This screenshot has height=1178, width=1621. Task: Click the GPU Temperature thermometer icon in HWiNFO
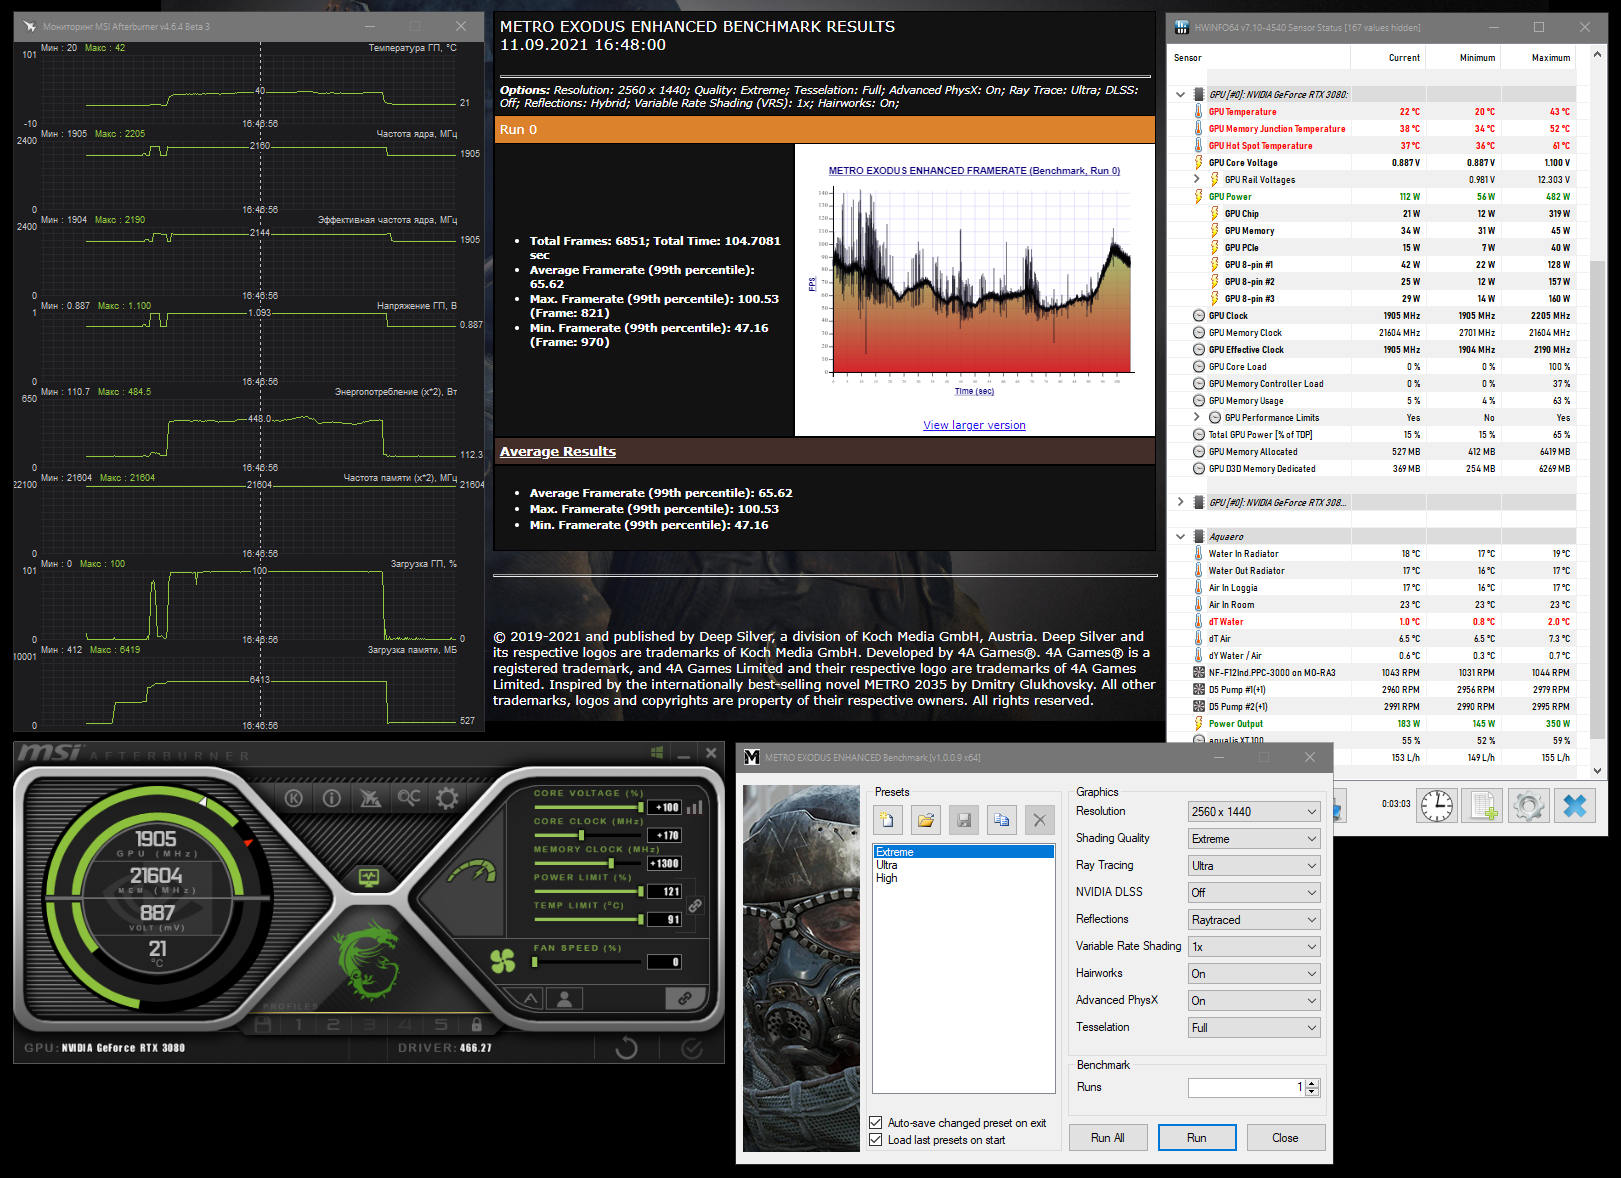pos(1198,111)
